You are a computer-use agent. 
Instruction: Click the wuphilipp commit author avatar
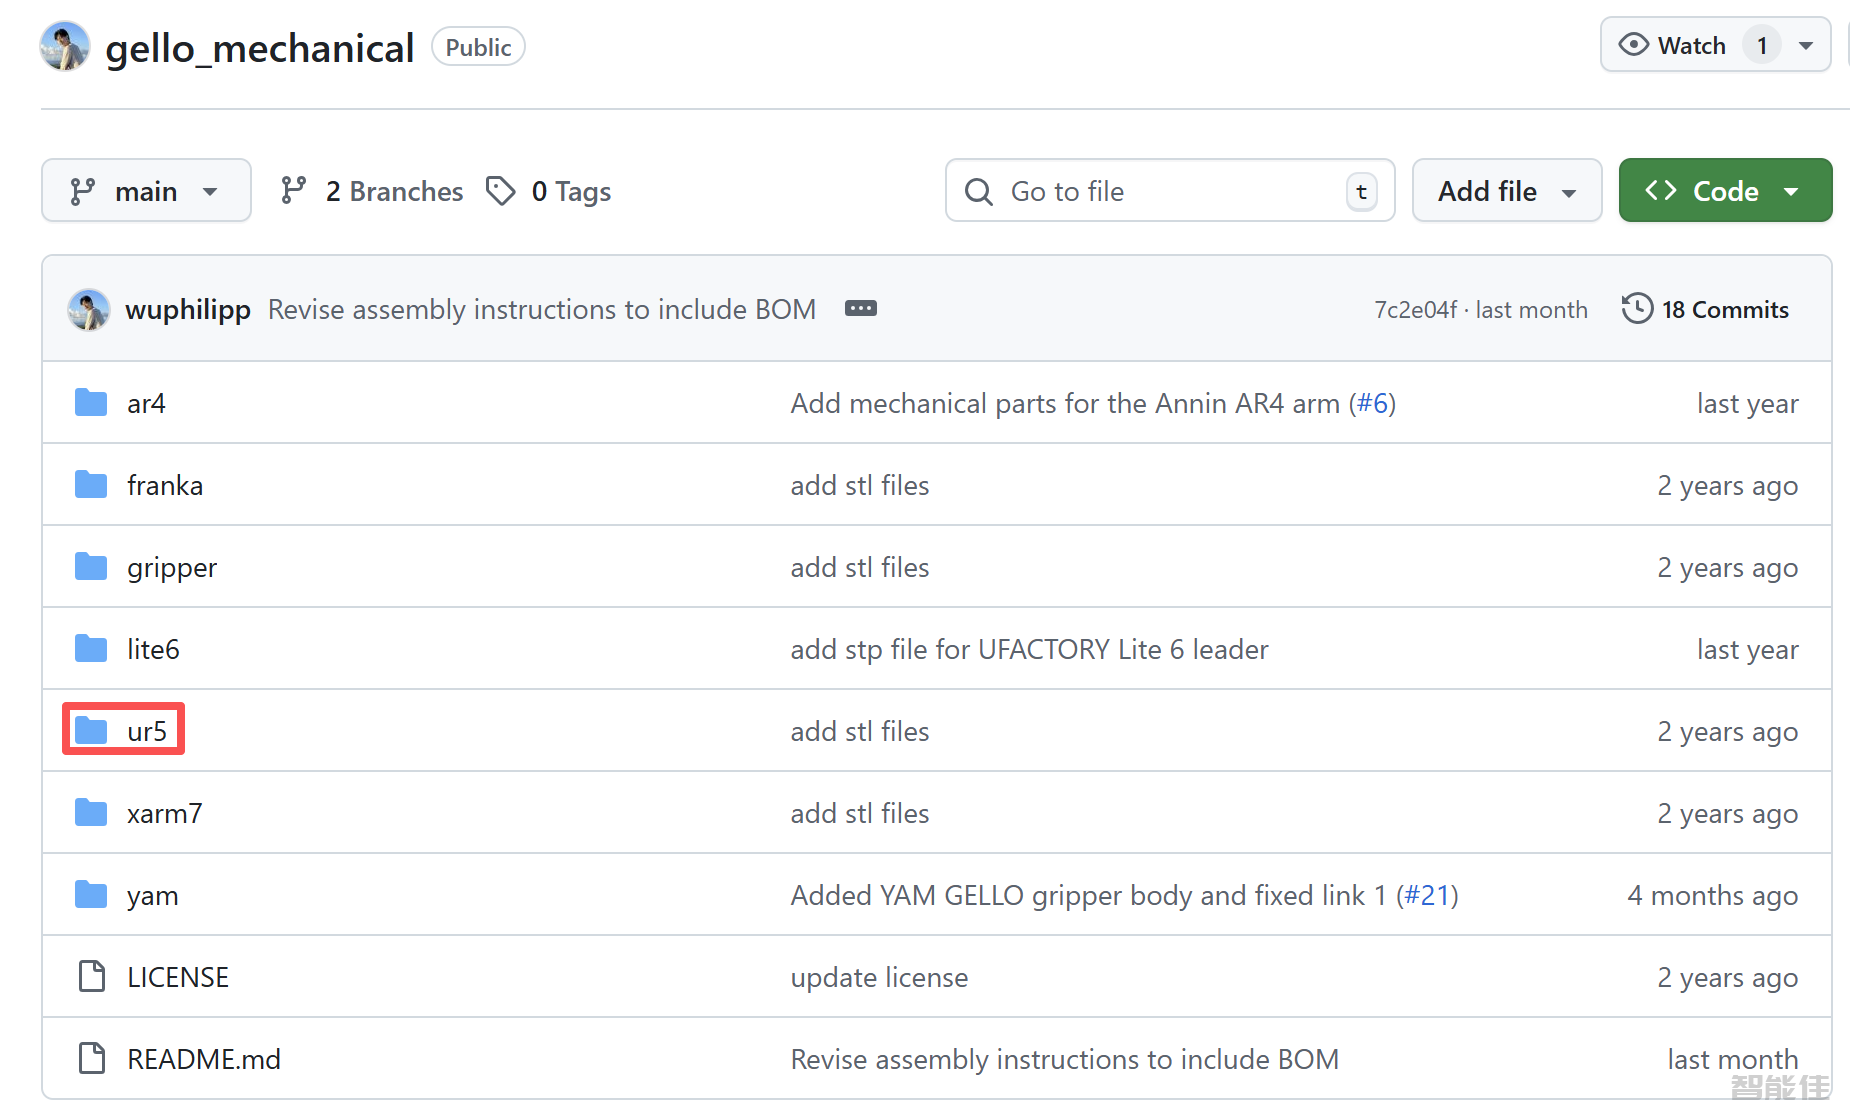point(88,310)
